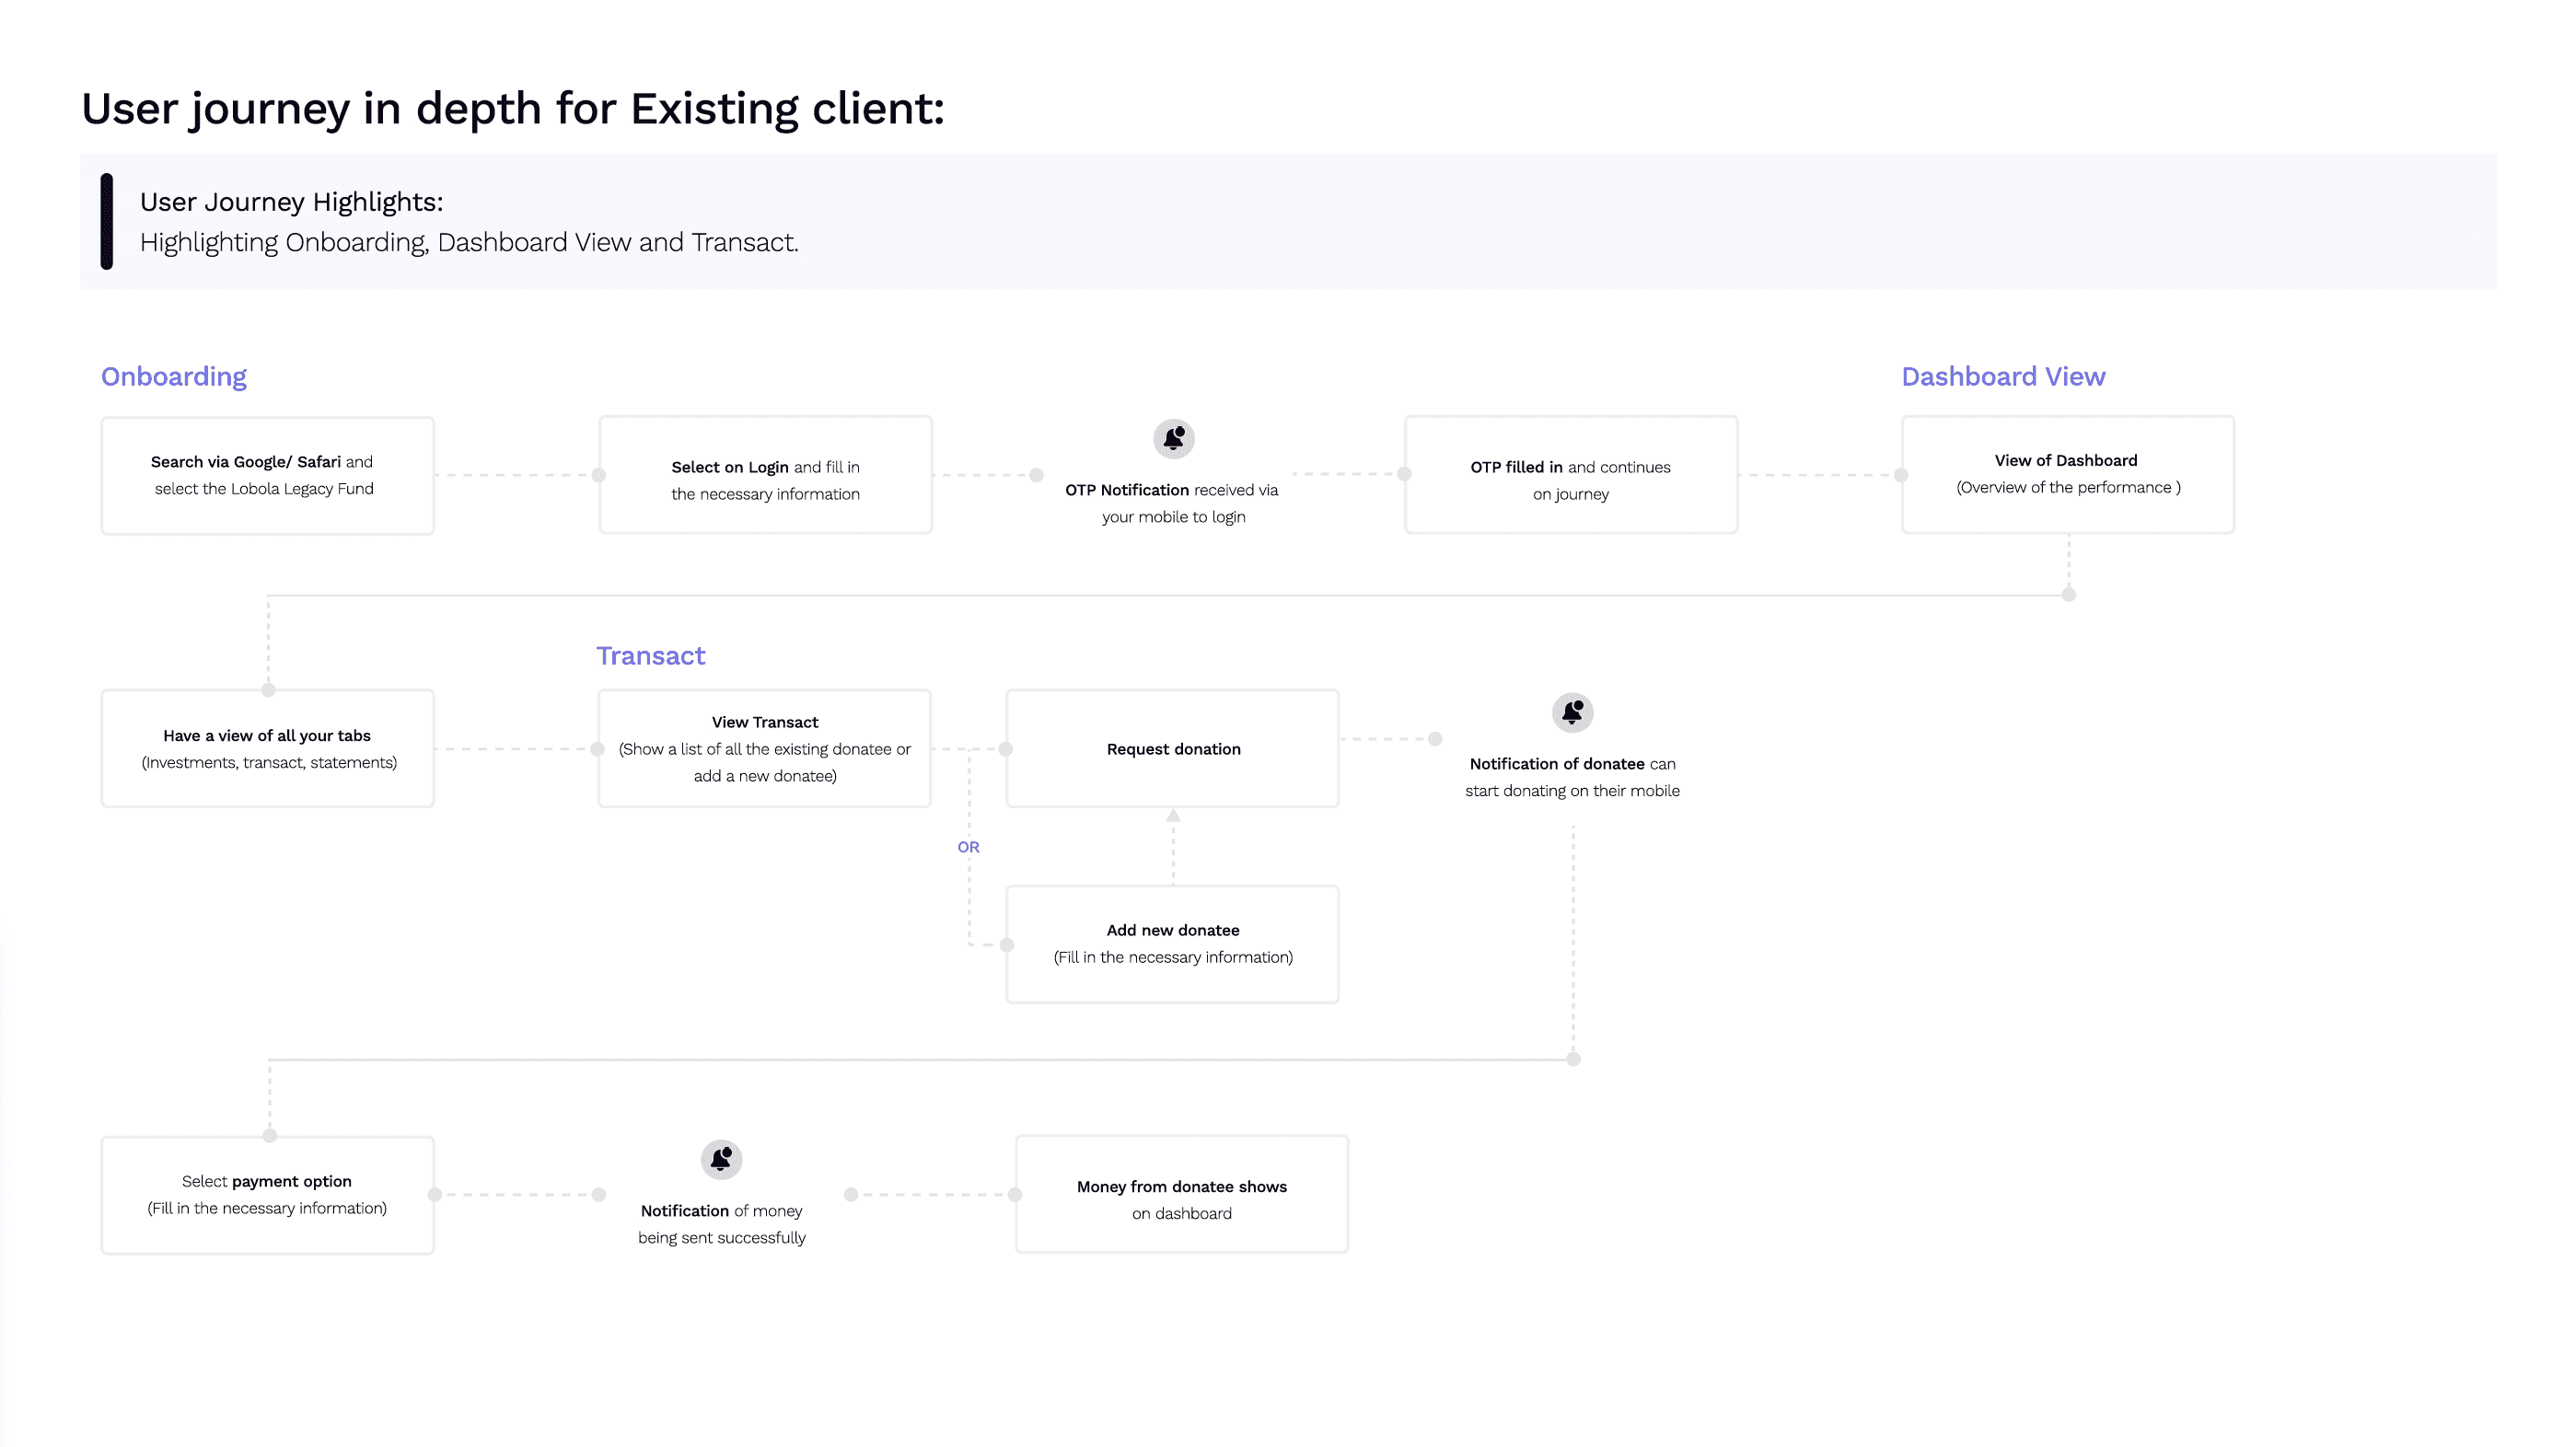Click the Select on Login step box
Viewport: 2576px width, 1447px height.
point(765,476)
